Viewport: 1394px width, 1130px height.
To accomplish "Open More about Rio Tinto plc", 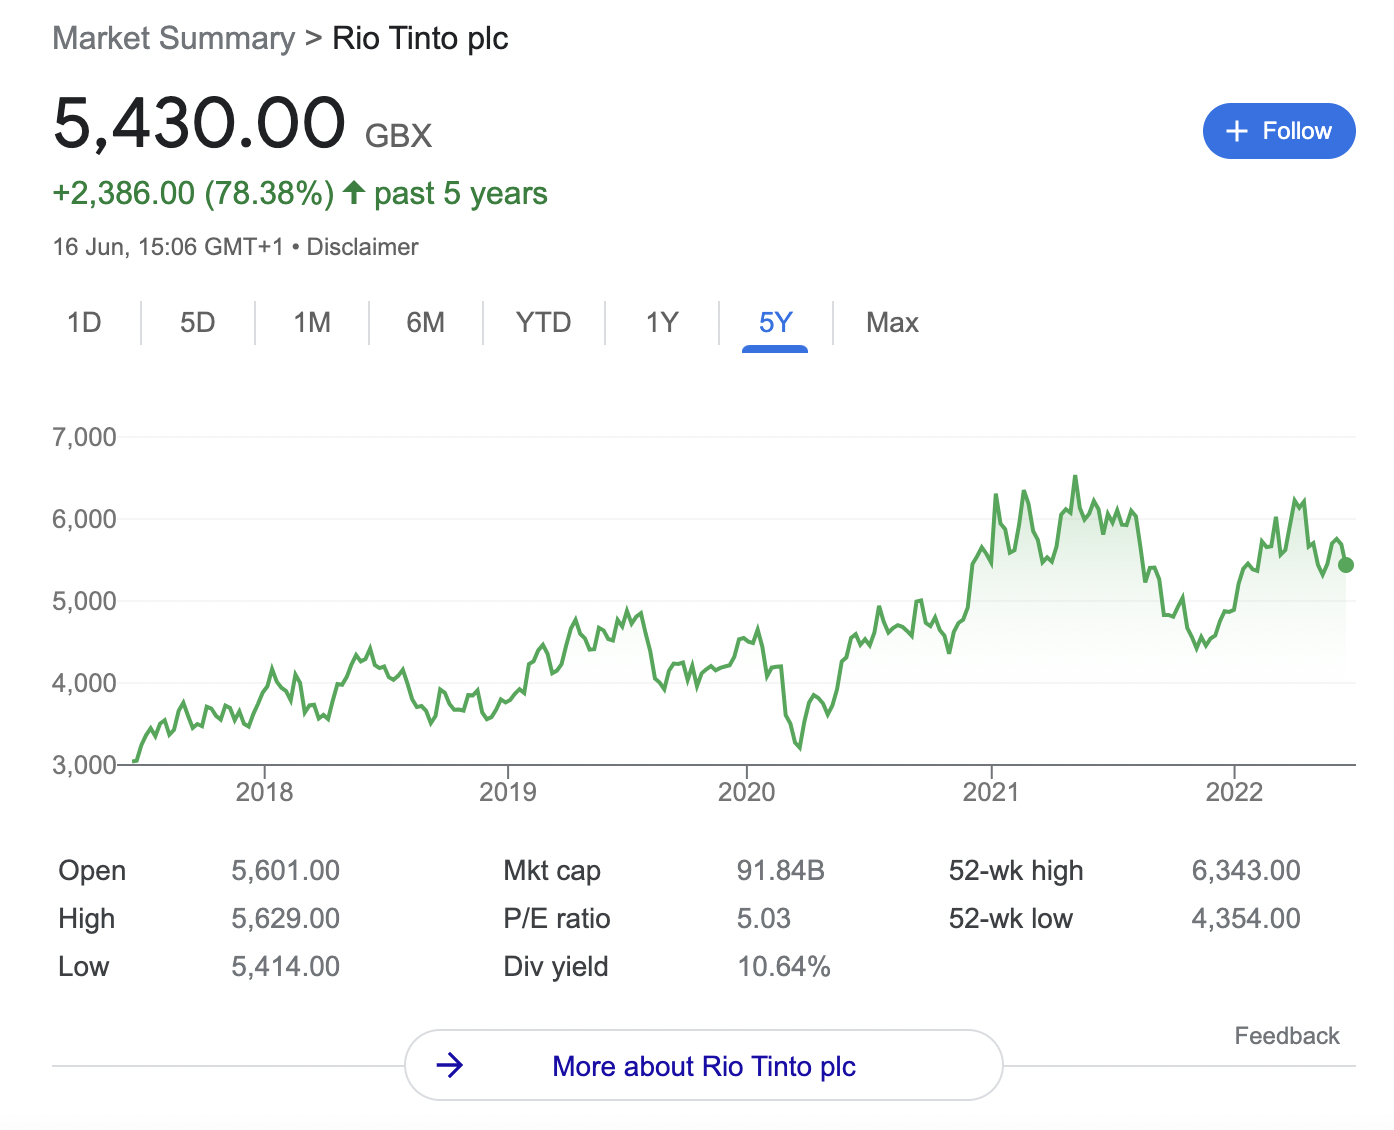I will point(704,1066).
